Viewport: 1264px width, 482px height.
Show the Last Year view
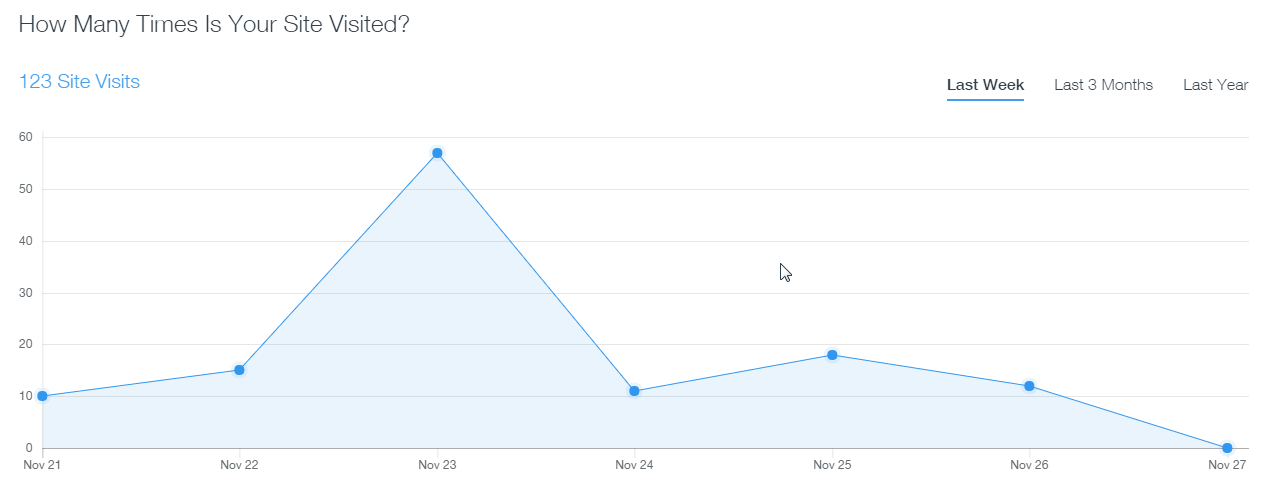(x=1215, y=85)
